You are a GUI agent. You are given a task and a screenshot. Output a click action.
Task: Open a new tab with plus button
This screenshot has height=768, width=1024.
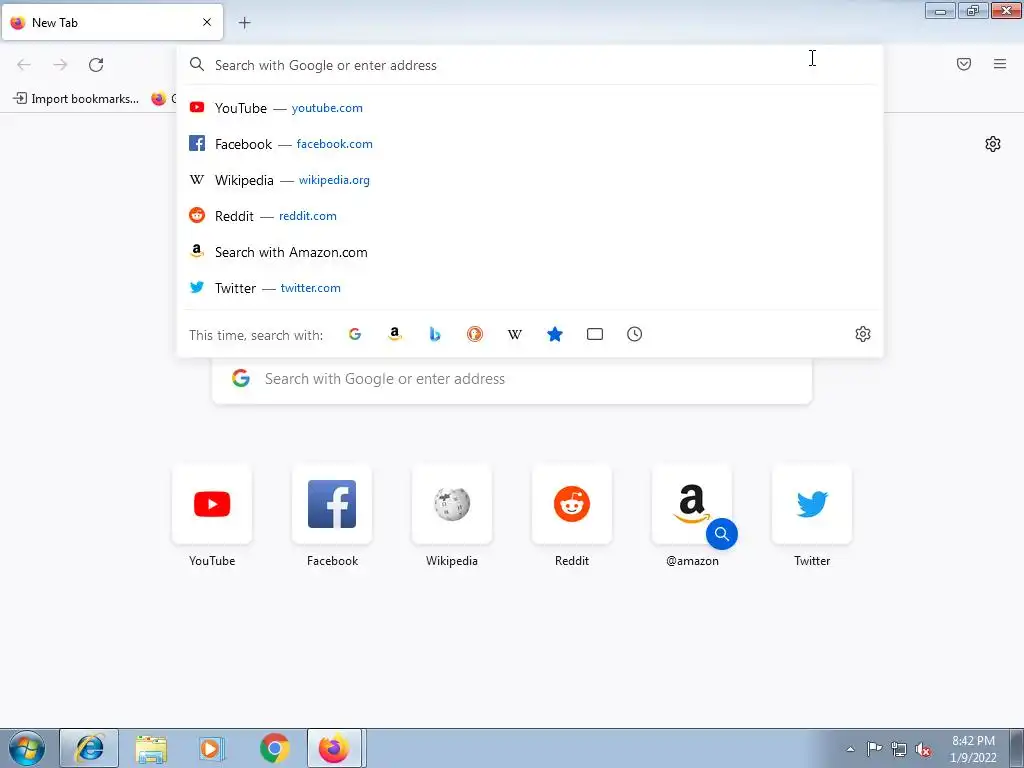tap(244, 23)
